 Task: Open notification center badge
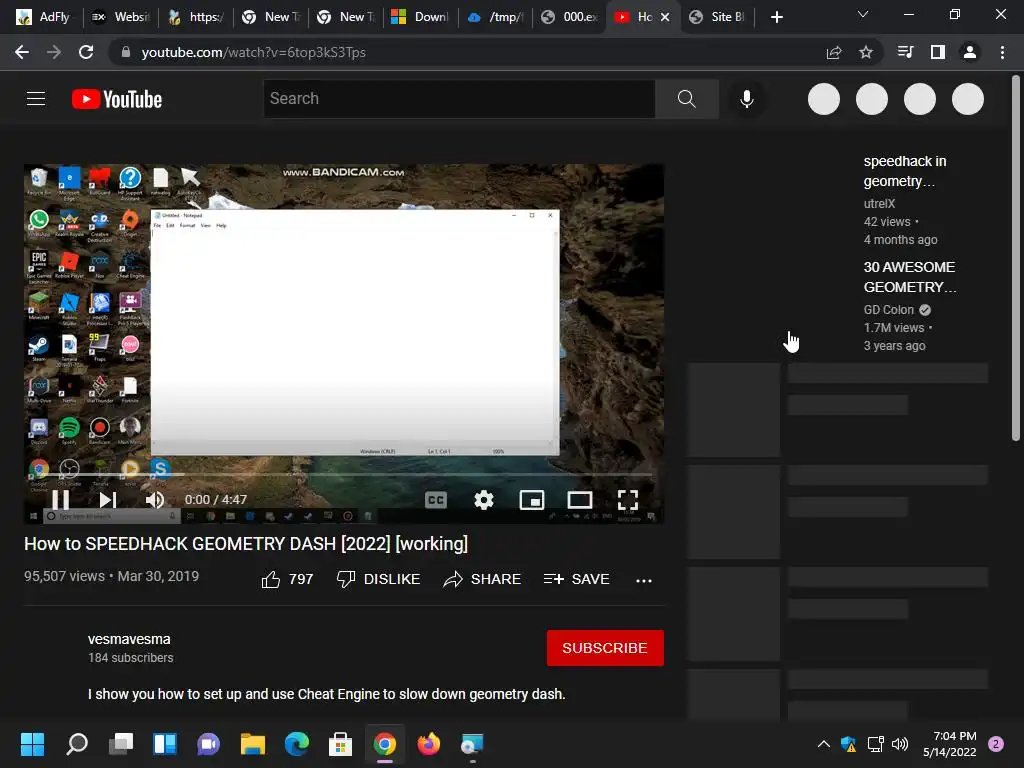click(x=996, y=744)
